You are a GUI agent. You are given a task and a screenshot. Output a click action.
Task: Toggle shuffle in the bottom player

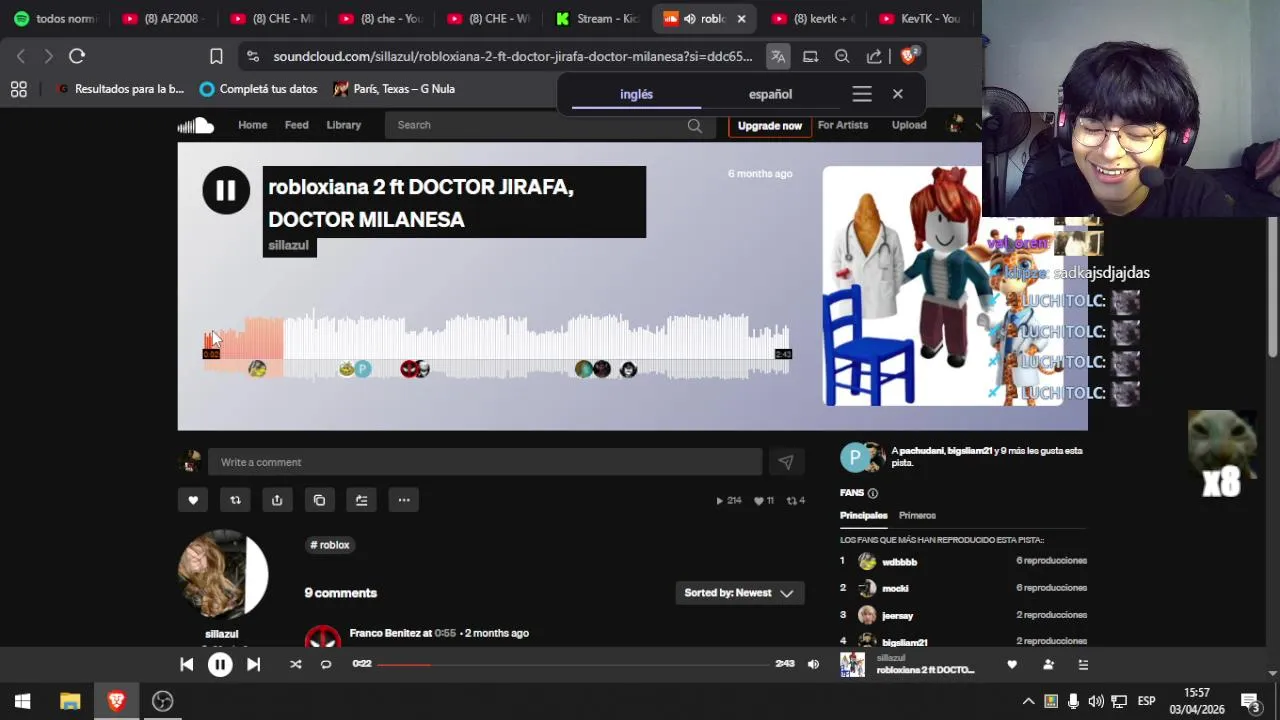pyautogui.click(x=295, y=664)
